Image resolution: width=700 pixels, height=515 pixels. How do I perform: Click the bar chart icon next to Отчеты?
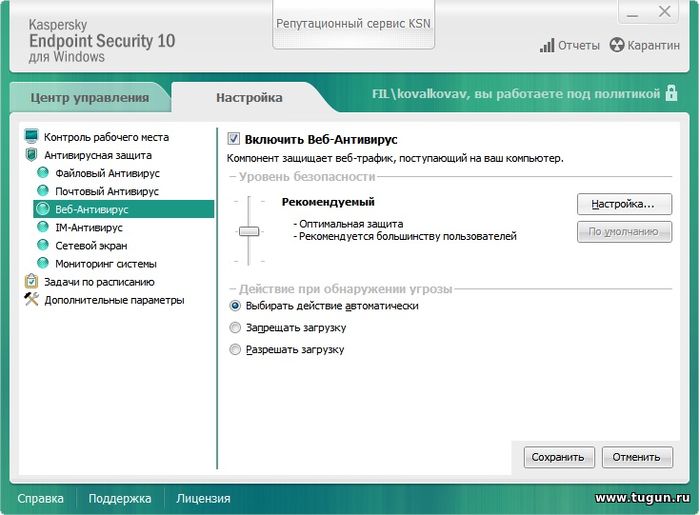[547, 45]
